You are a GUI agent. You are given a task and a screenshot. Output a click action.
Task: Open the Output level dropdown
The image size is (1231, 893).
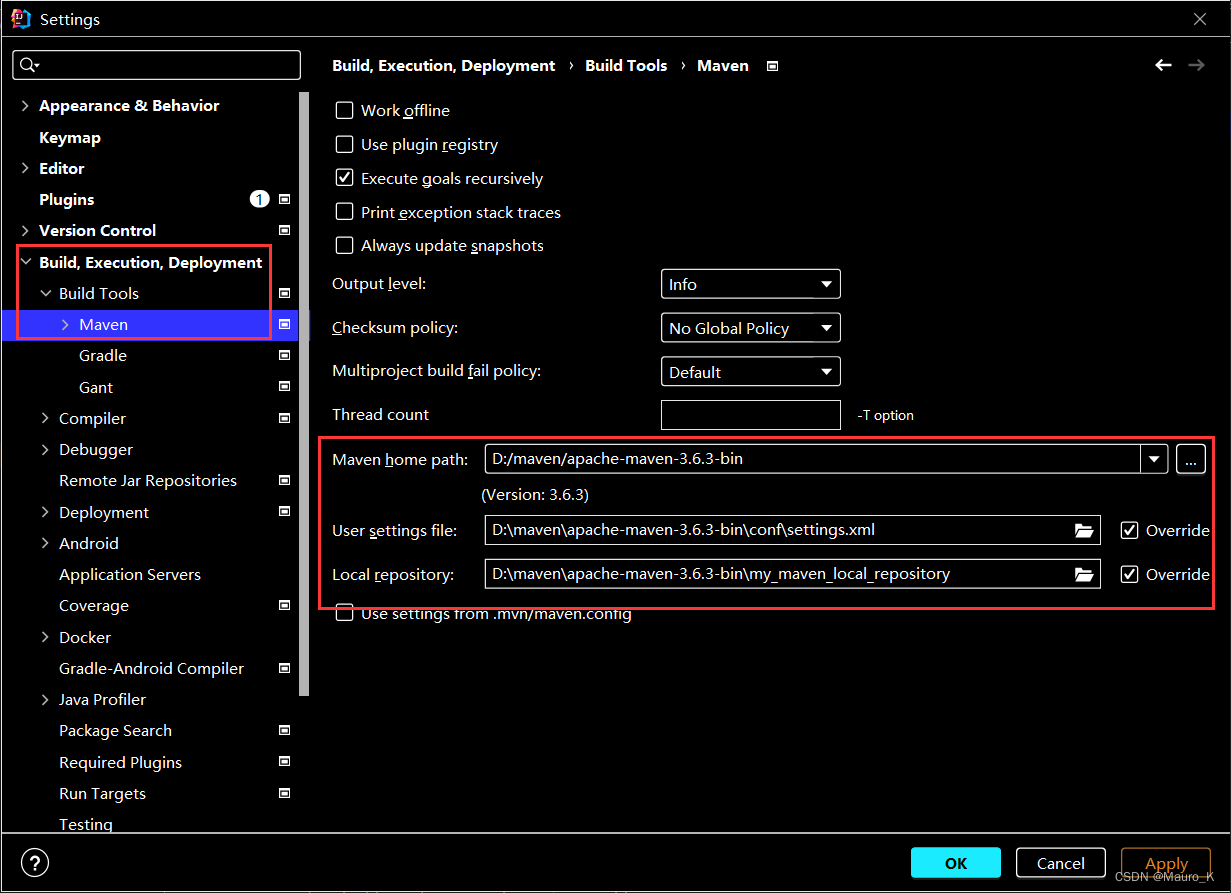pos(751,285)
